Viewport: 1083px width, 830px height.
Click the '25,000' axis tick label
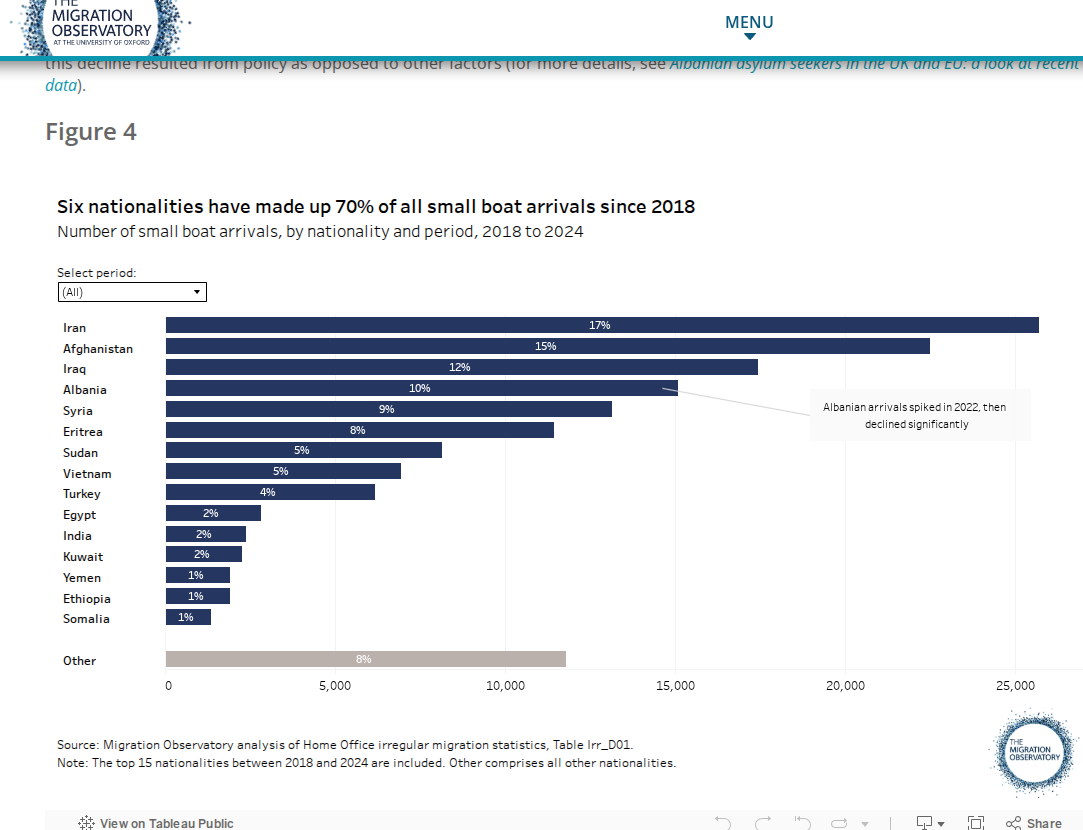(1015, 686)
